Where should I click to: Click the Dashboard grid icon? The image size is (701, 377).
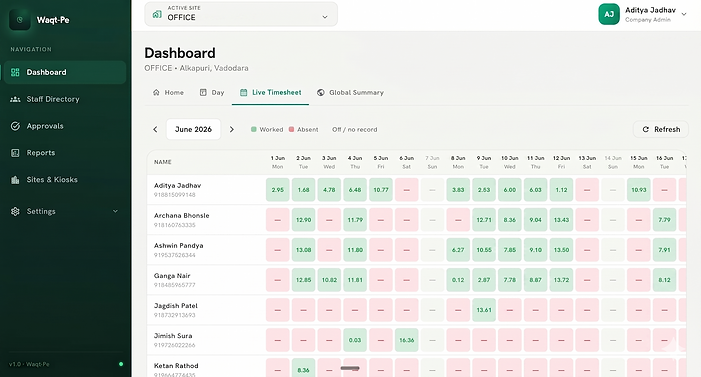coord(15,72)
